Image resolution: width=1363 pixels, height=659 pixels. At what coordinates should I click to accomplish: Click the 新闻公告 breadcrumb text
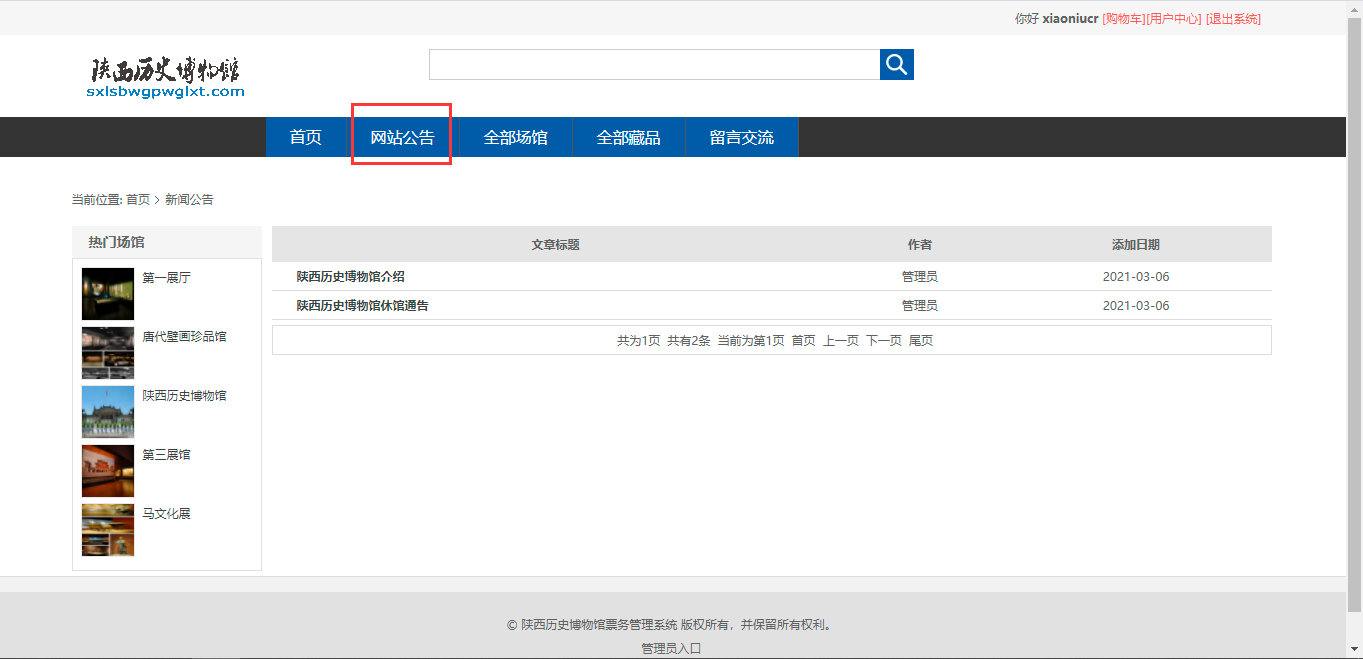click(x=189, y=199)
